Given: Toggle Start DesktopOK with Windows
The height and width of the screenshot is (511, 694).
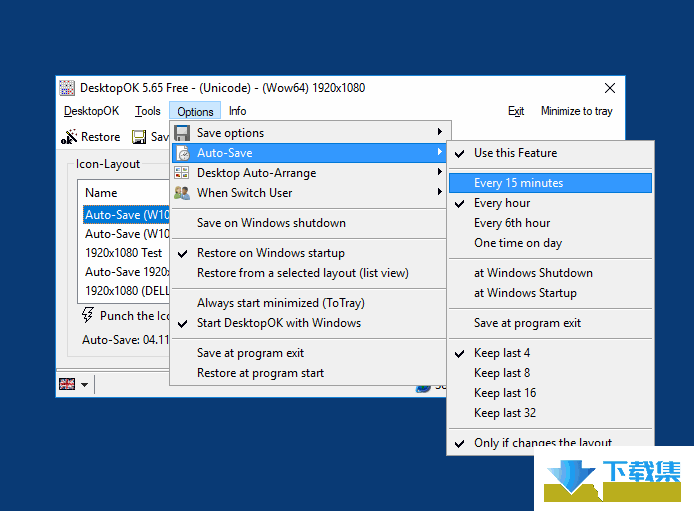Looking at the screenshot, I should (308, 323).
